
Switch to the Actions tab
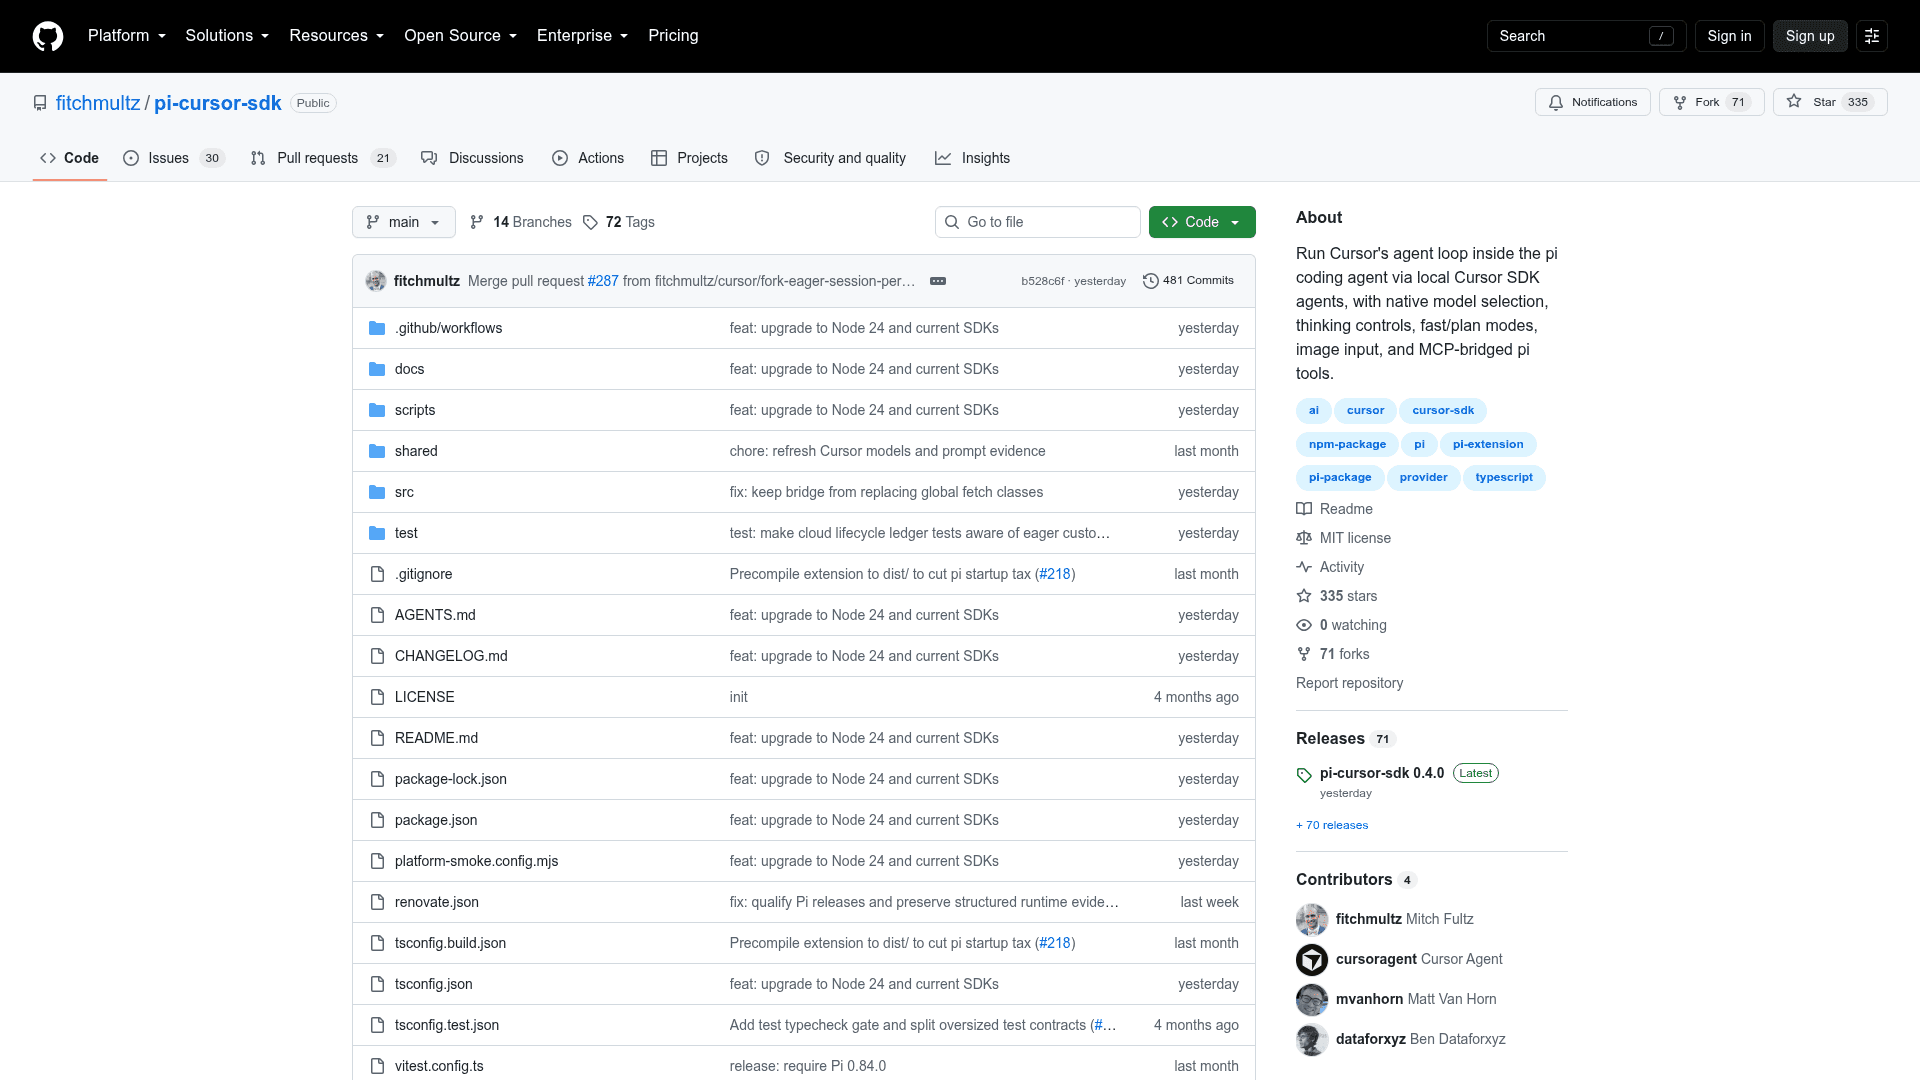(x=588, y=158)
